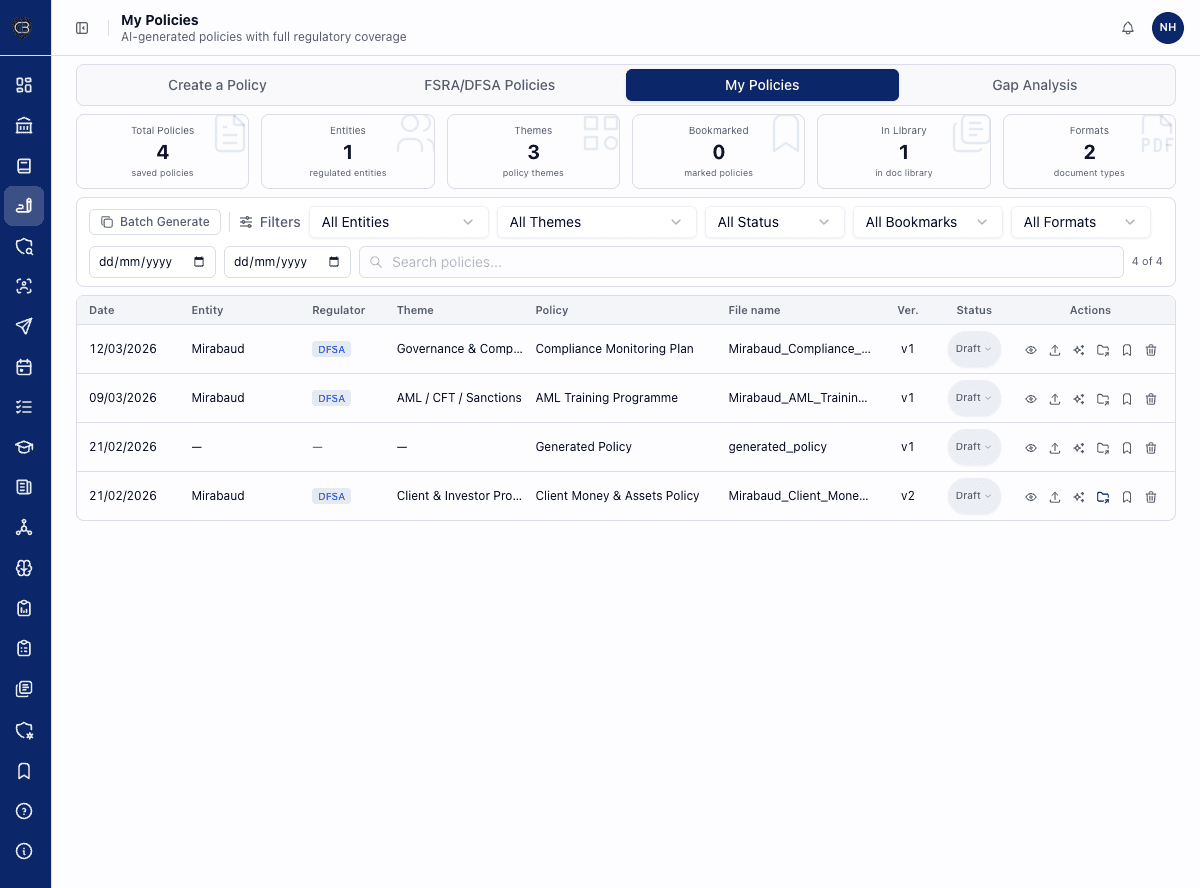The image size is (1200, 888).
Task: Click the Batch Generate button
Action: [154, 221]
